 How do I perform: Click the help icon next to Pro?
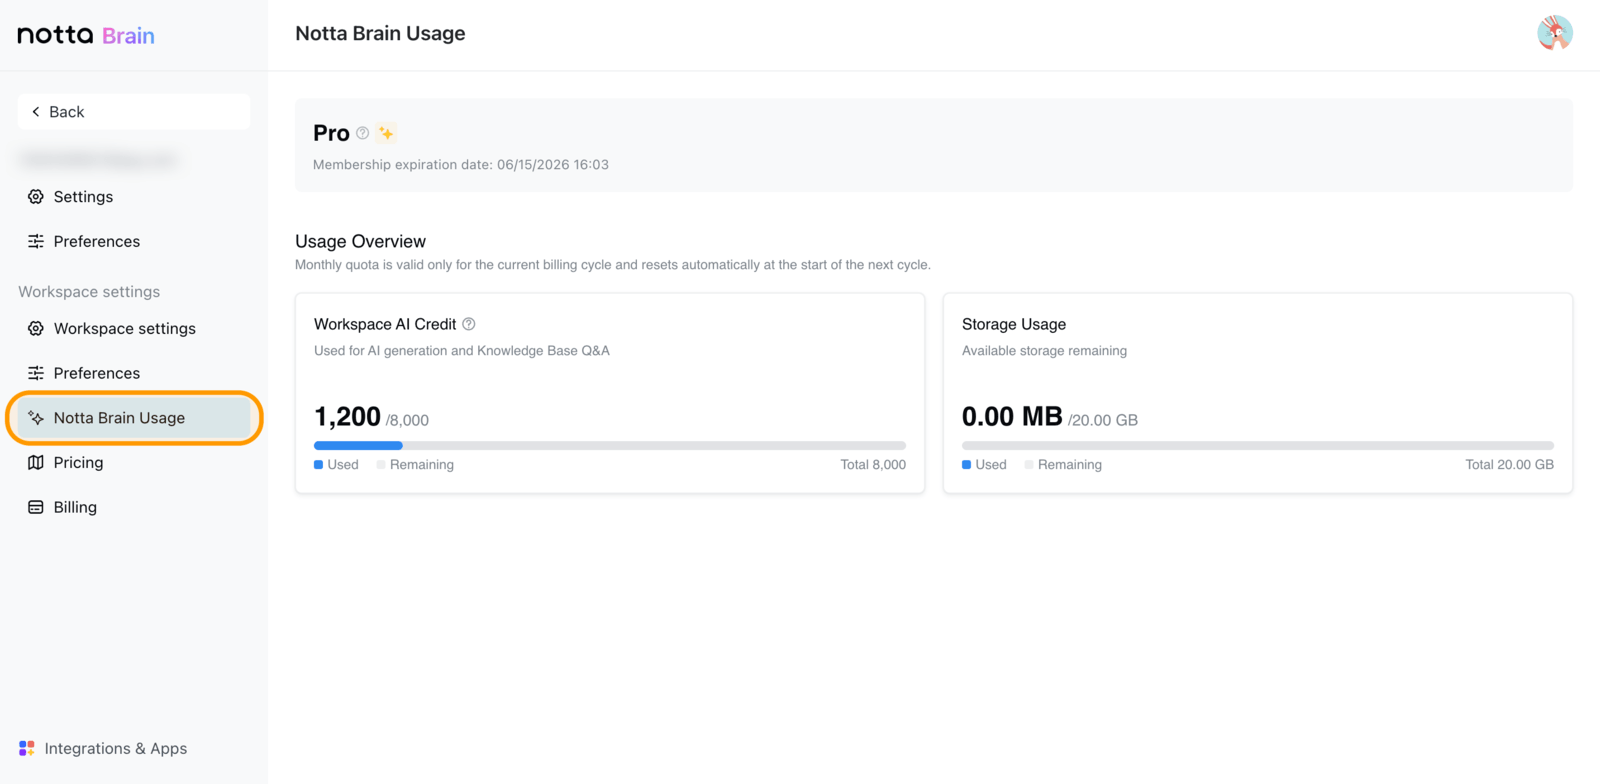tap(363, 133)
